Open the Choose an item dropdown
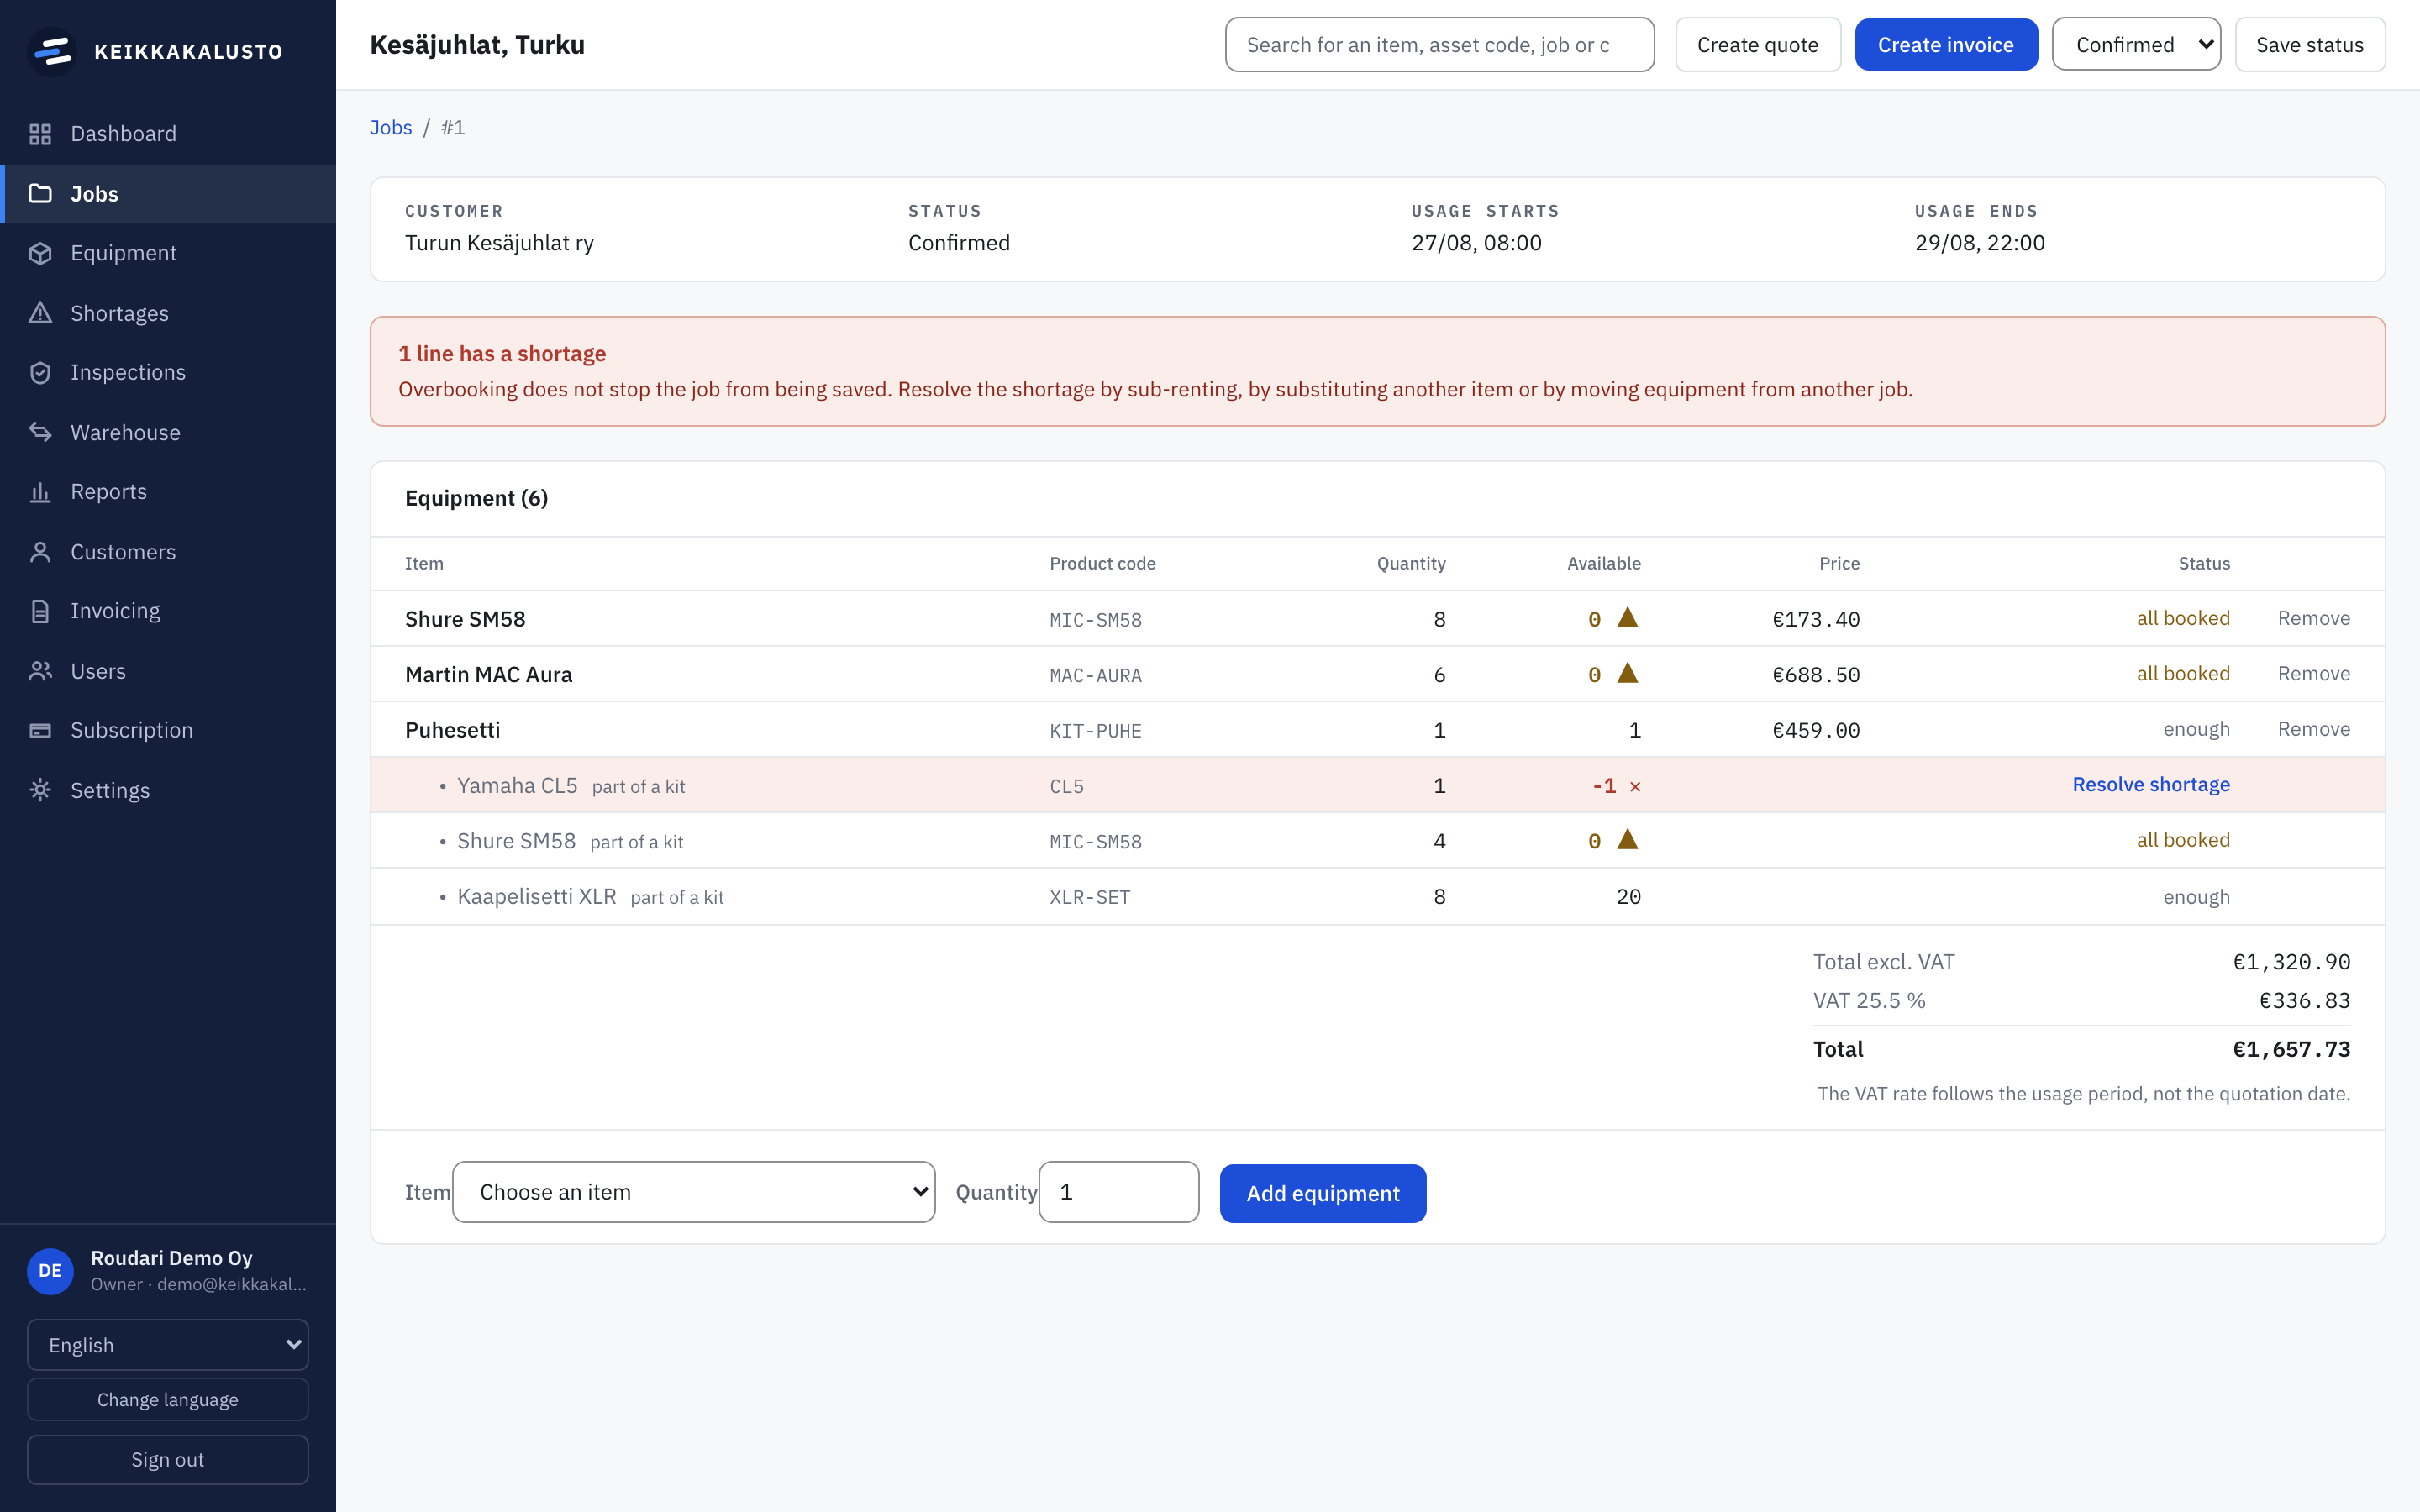 click(694, 1192)
